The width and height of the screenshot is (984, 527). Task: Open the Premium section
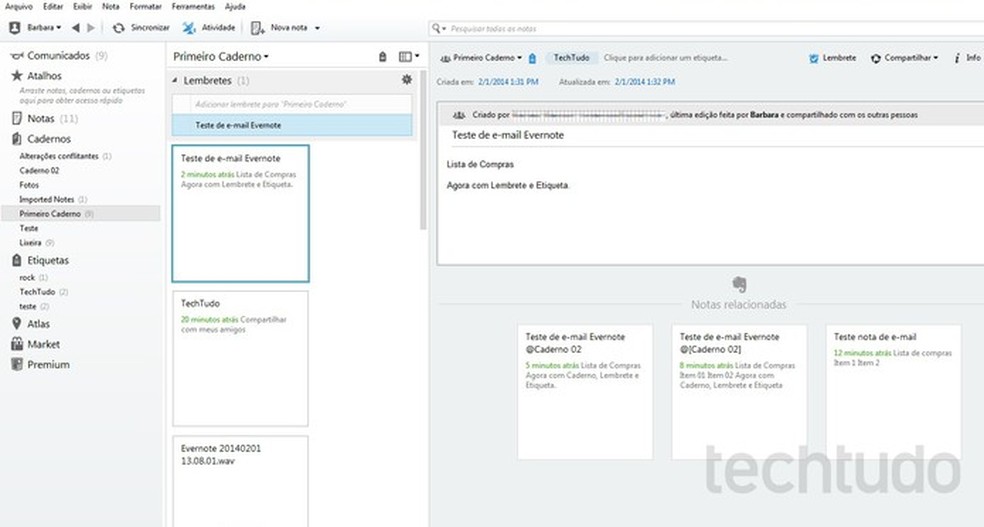[40, 365]
